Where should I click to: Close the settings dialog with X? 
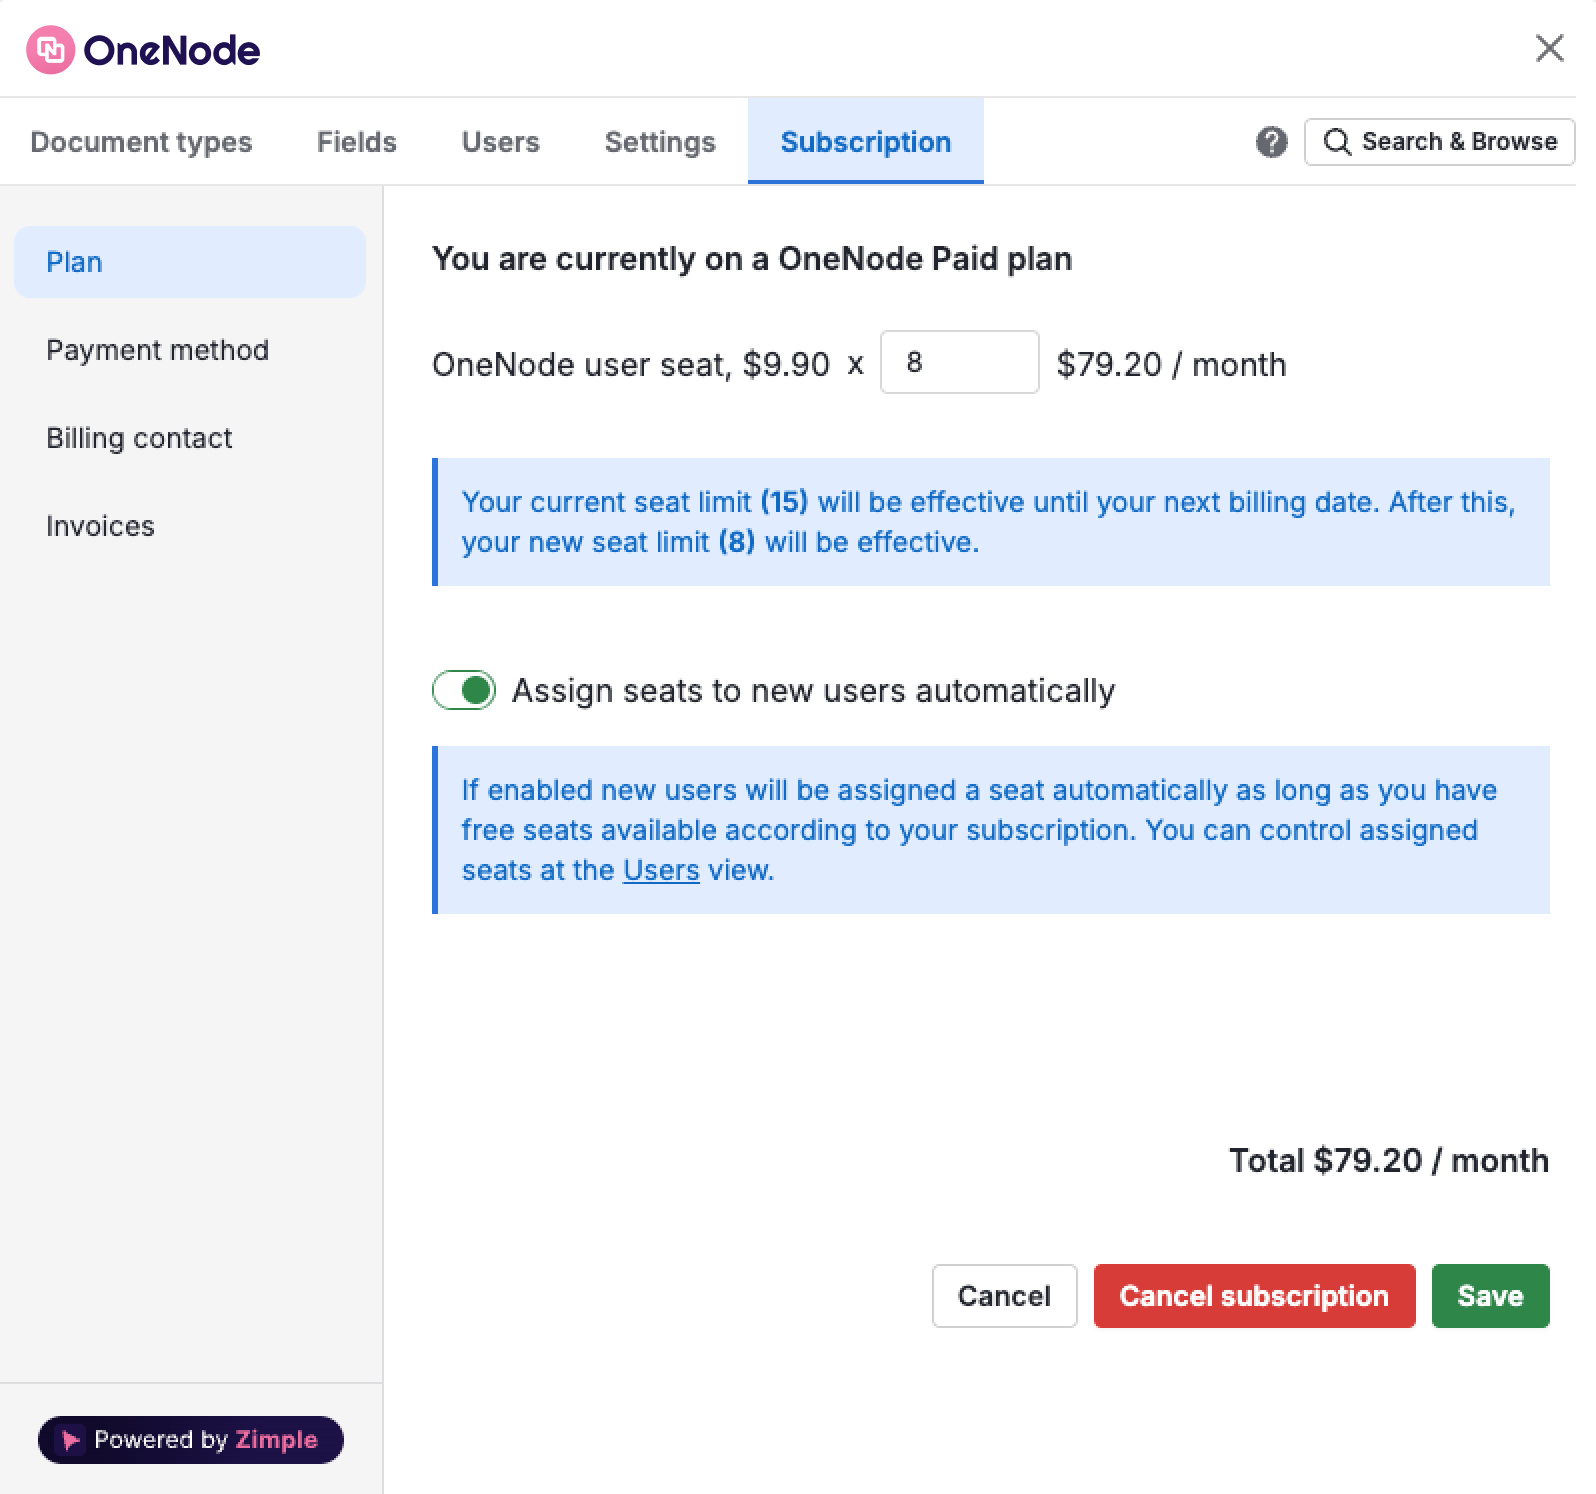(x=1549, y=47)
